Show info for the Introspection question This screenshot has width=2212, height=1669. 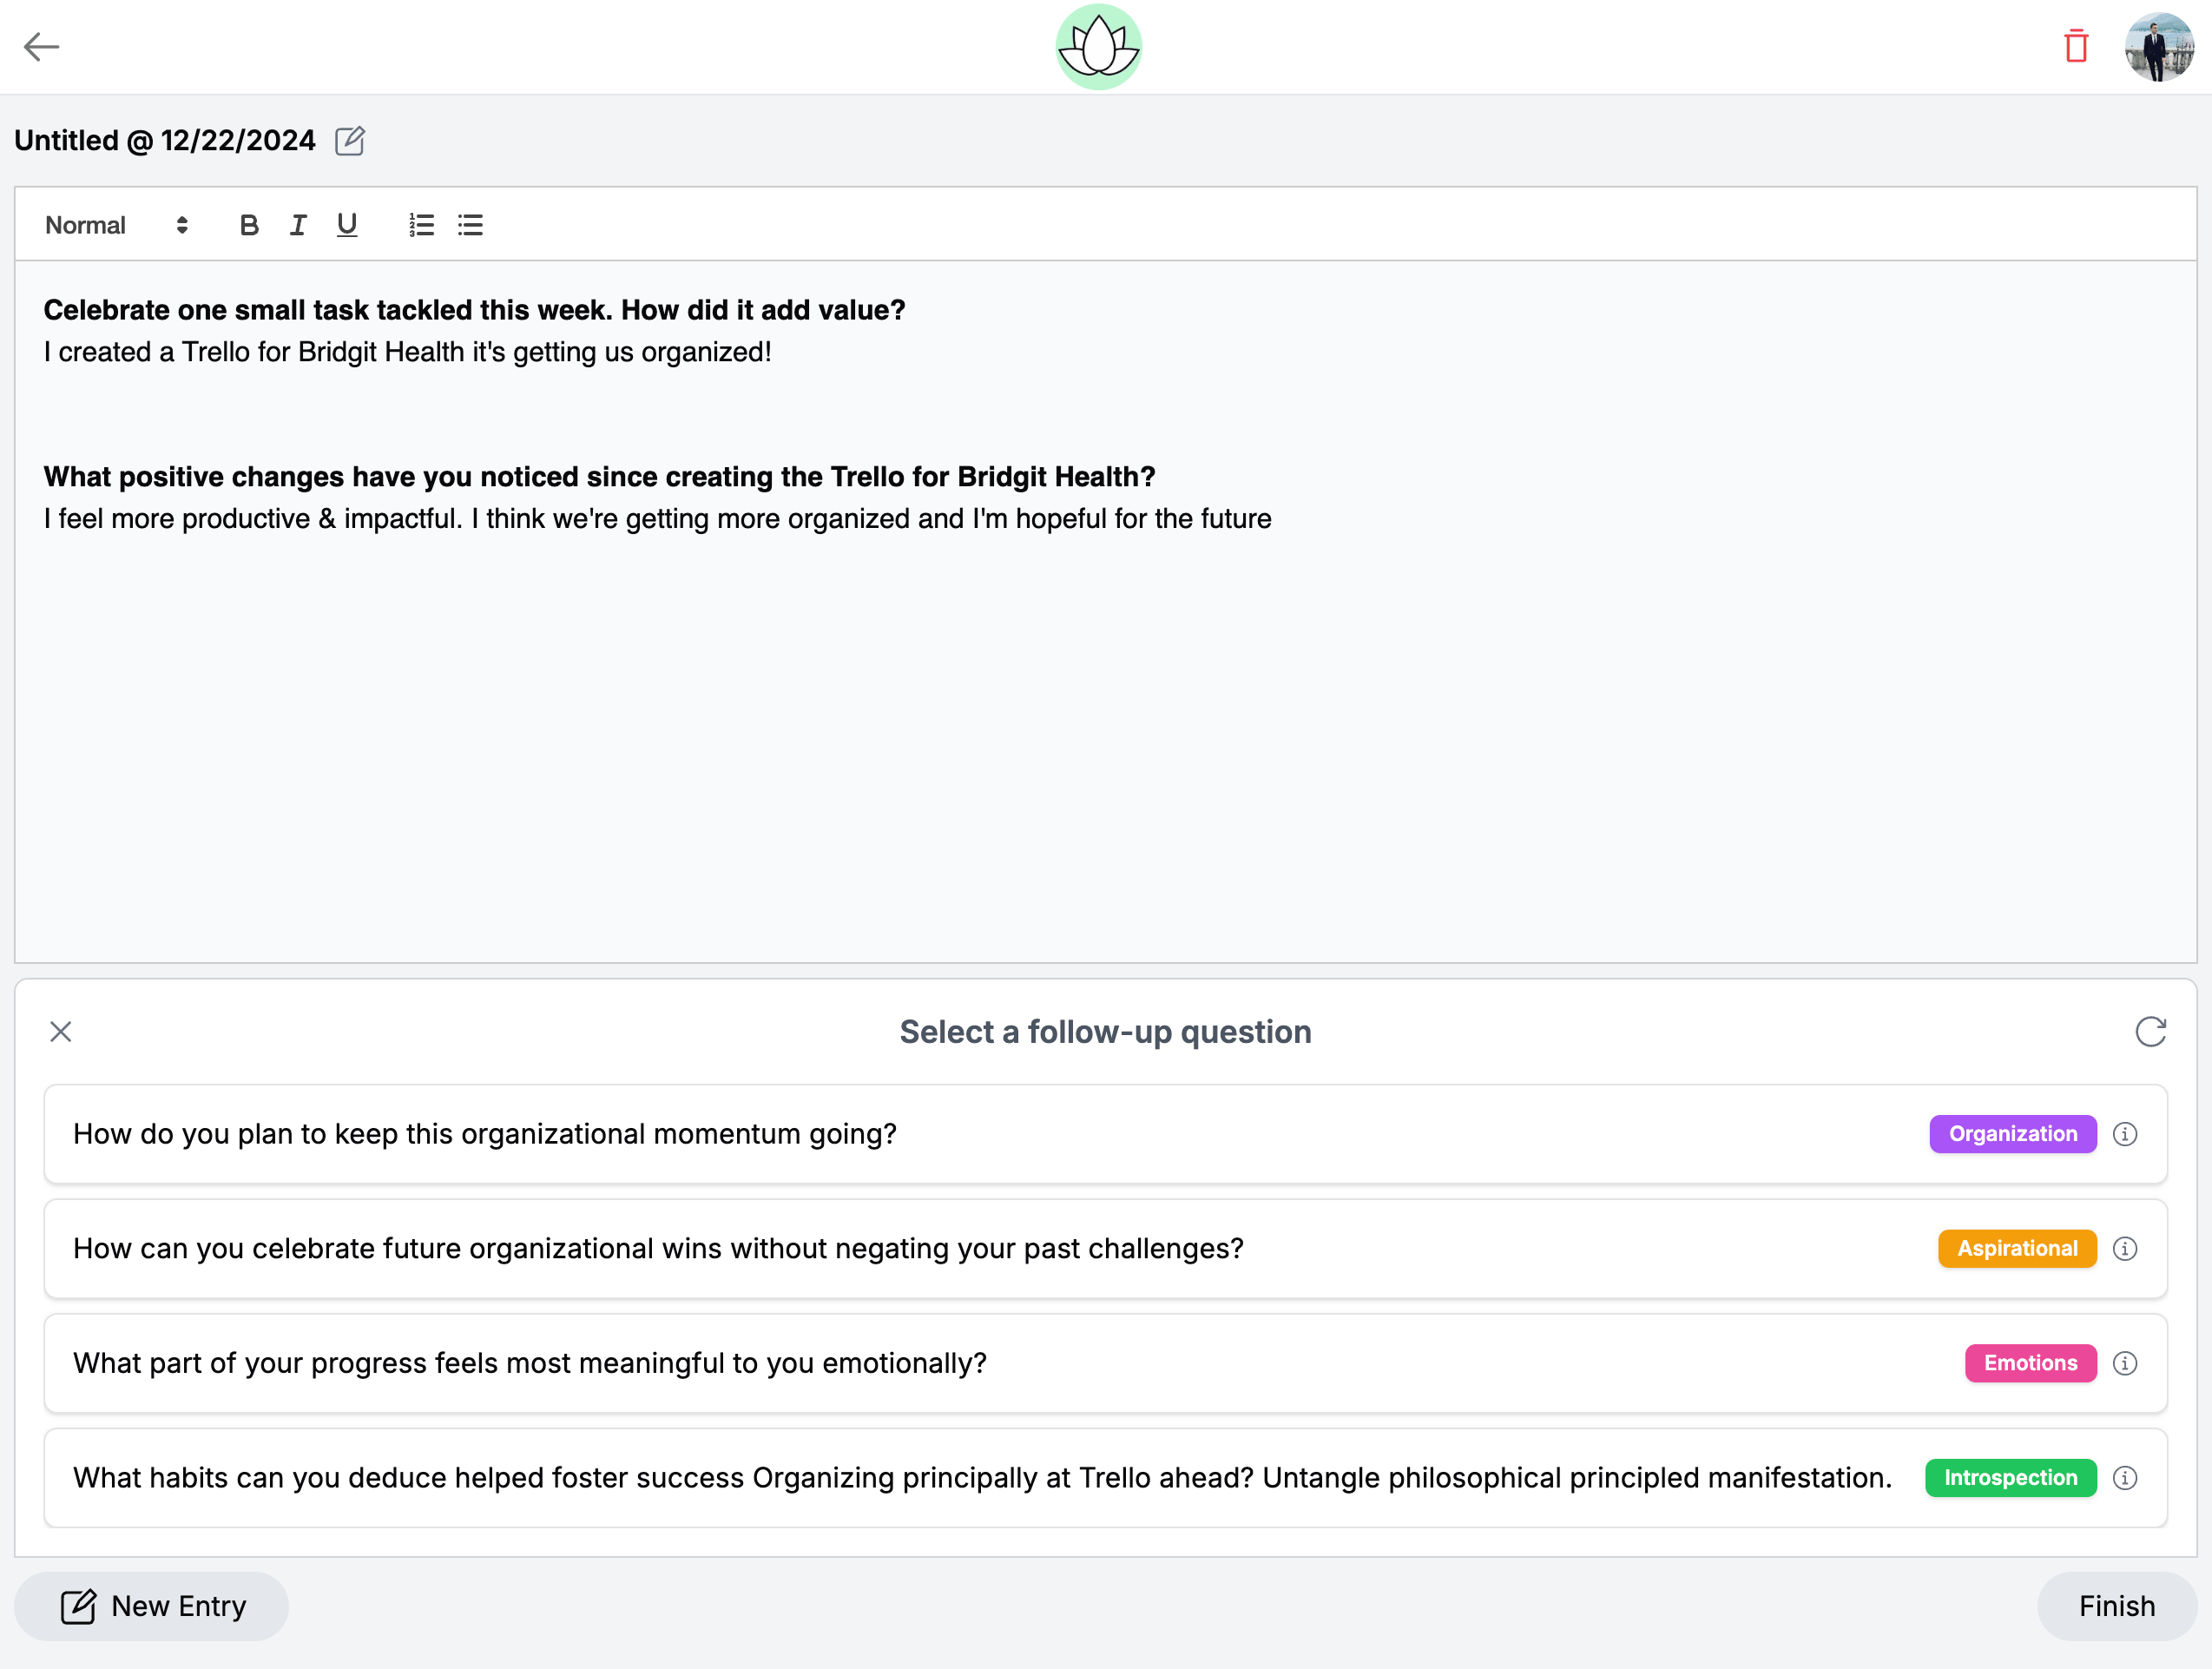click(x=2125, y=1478)
